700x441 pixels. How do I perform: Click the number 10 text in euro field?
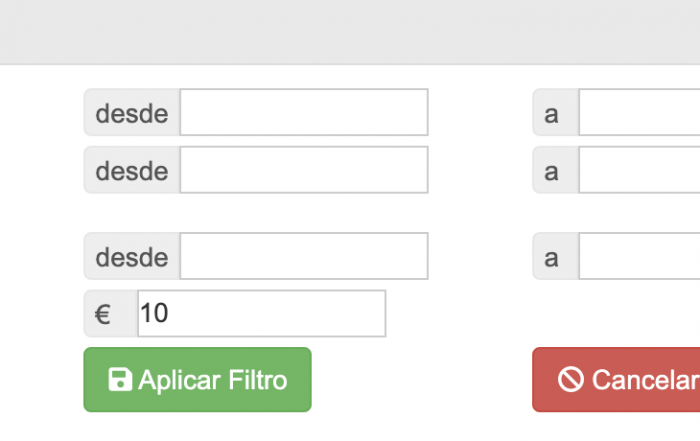coord(155,314)
